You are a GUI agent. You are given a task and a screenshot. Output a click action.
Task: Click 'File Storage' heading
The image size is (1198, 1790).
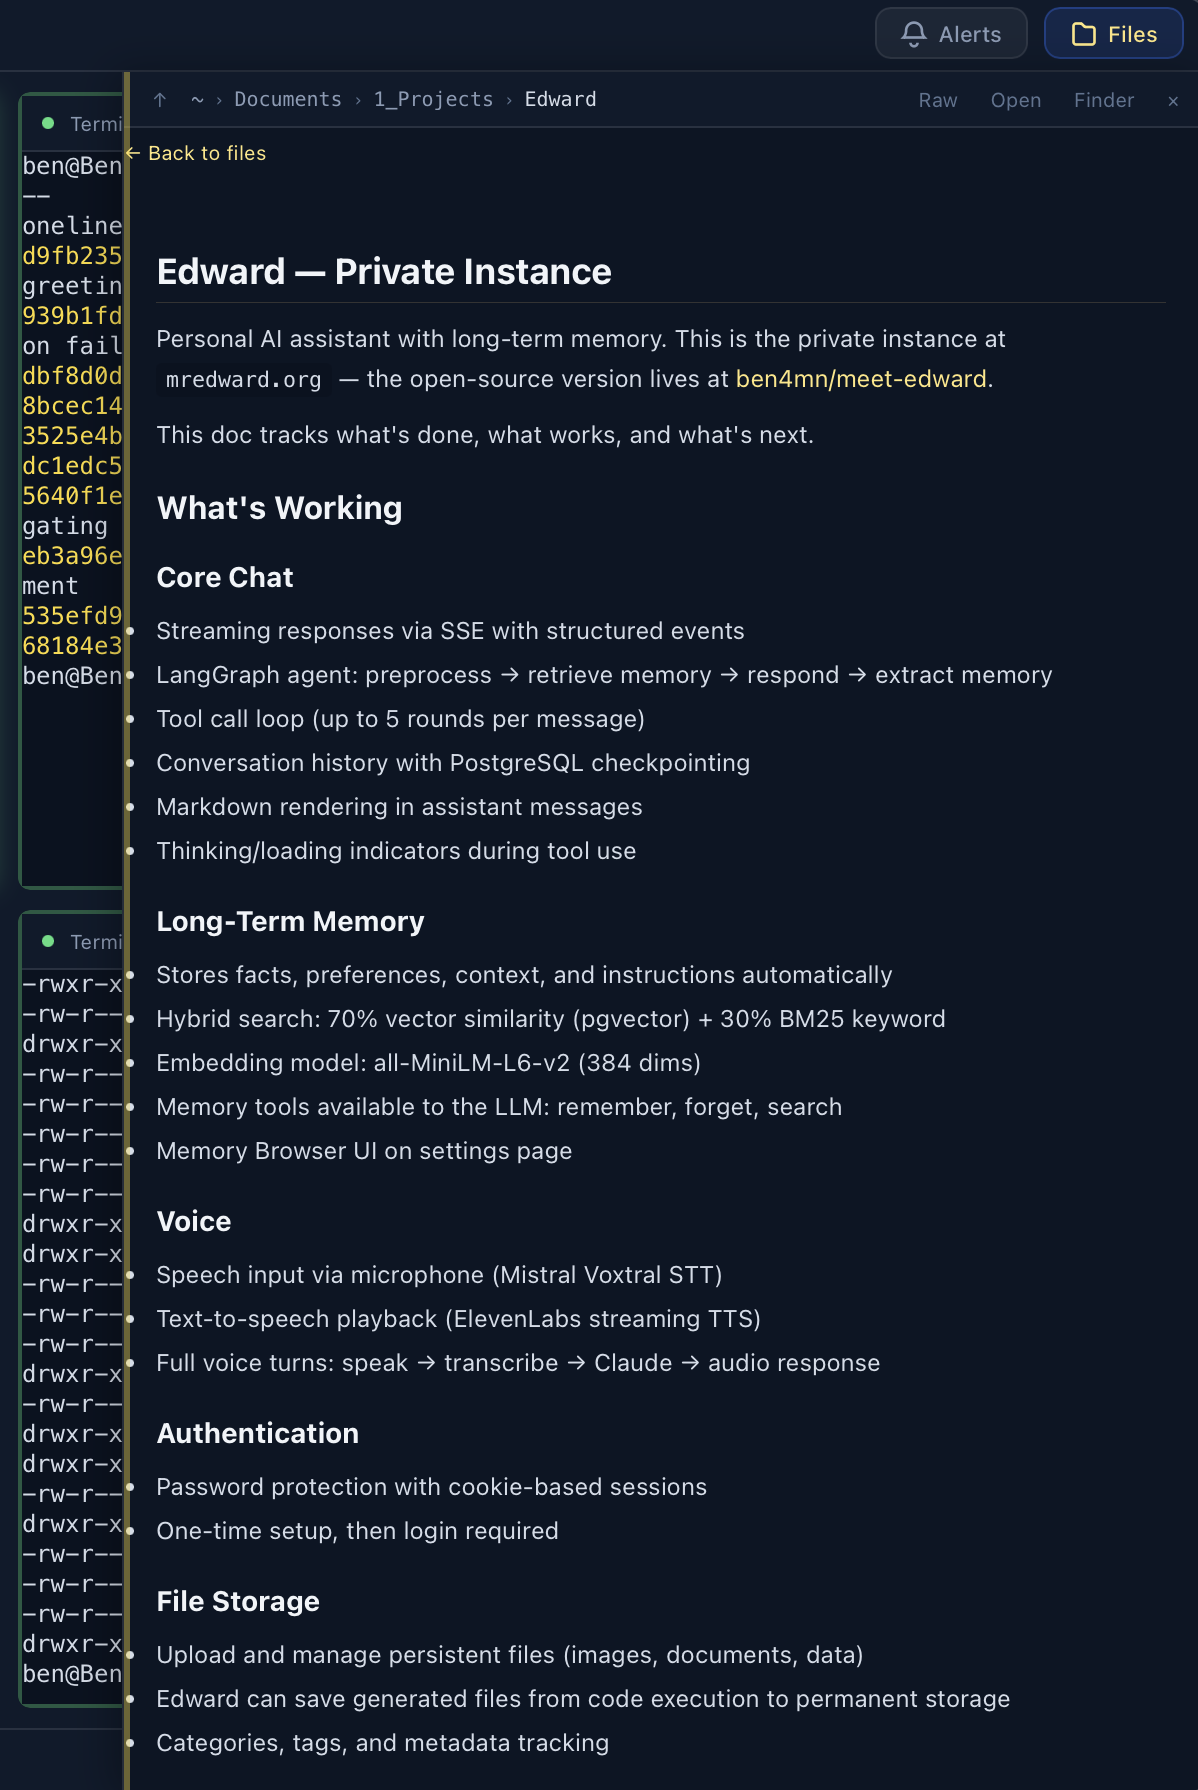tap(238, 1602)
